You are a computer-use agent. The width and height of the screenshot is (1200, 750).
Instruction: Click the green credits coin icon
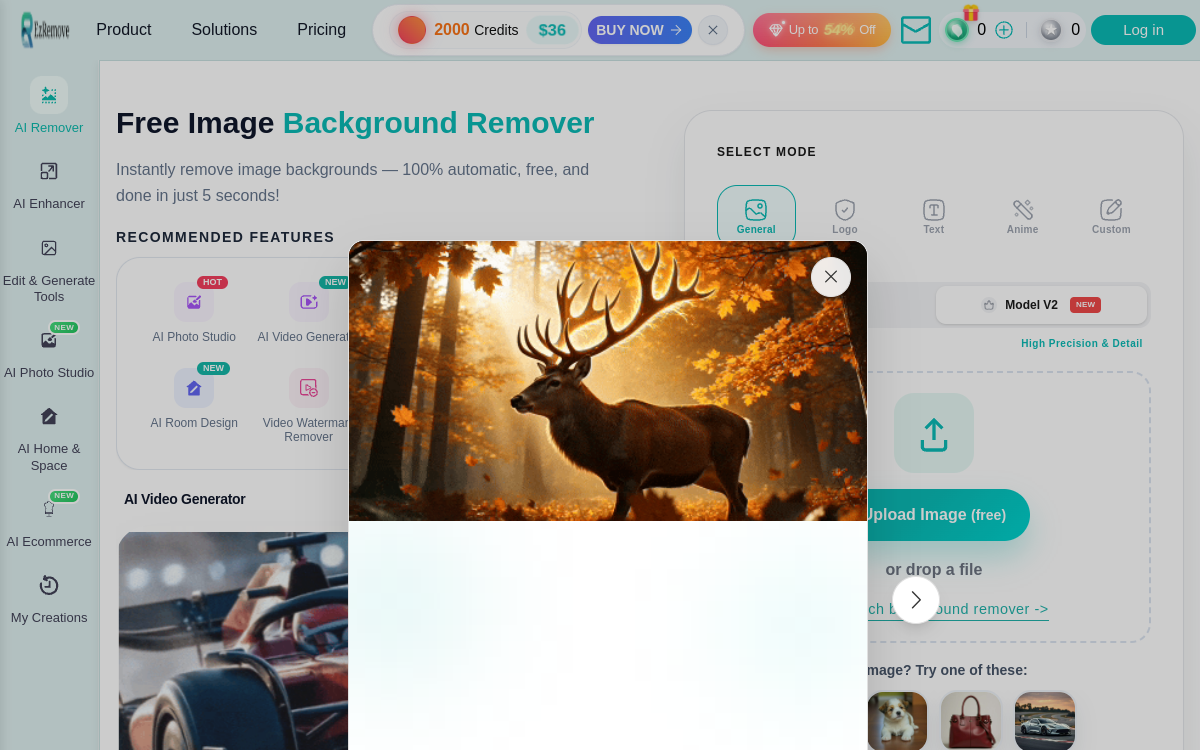pyautogui.click(x=957, y=30)
